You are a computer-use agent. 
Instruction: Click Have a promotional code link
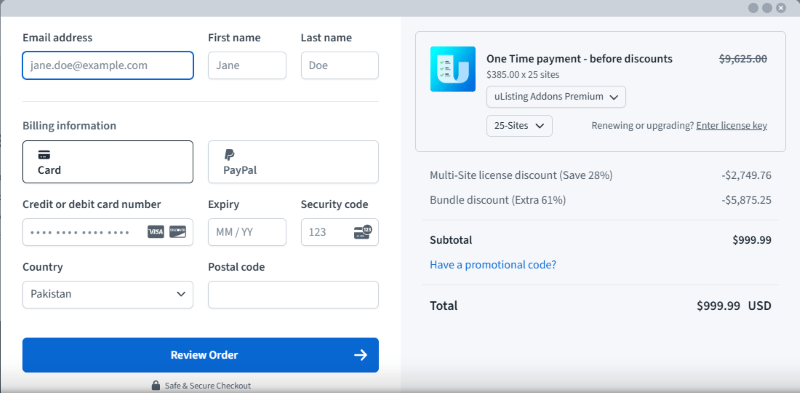coord(493,265)
